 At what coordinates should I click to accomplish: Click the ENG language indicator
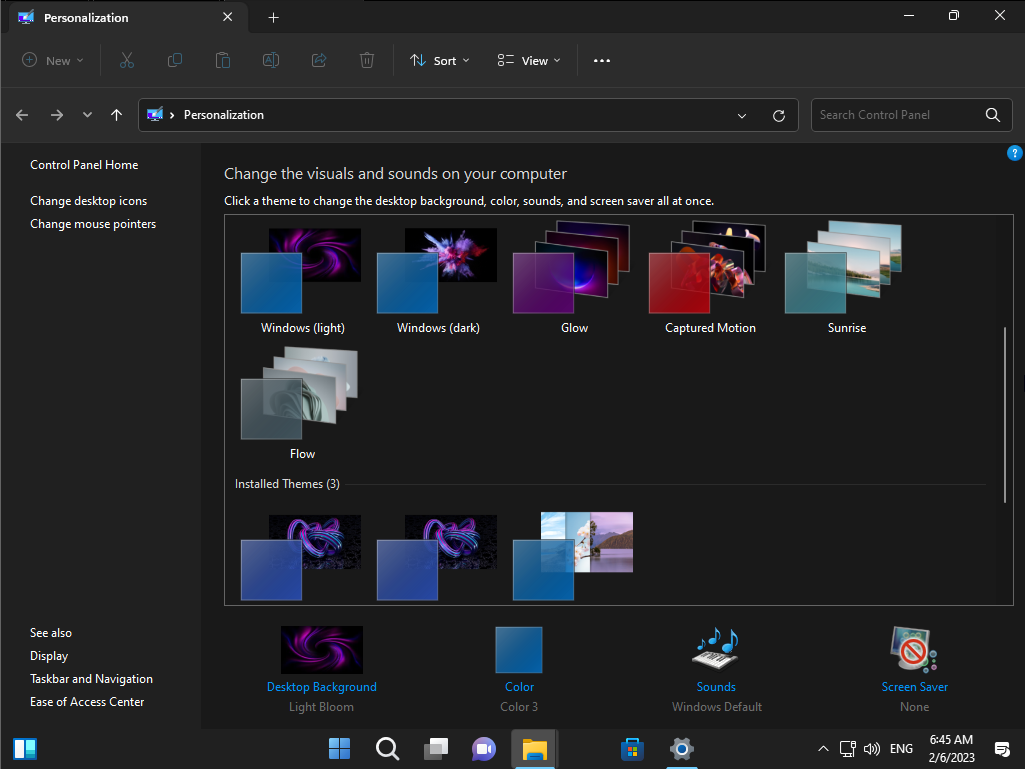901,749
